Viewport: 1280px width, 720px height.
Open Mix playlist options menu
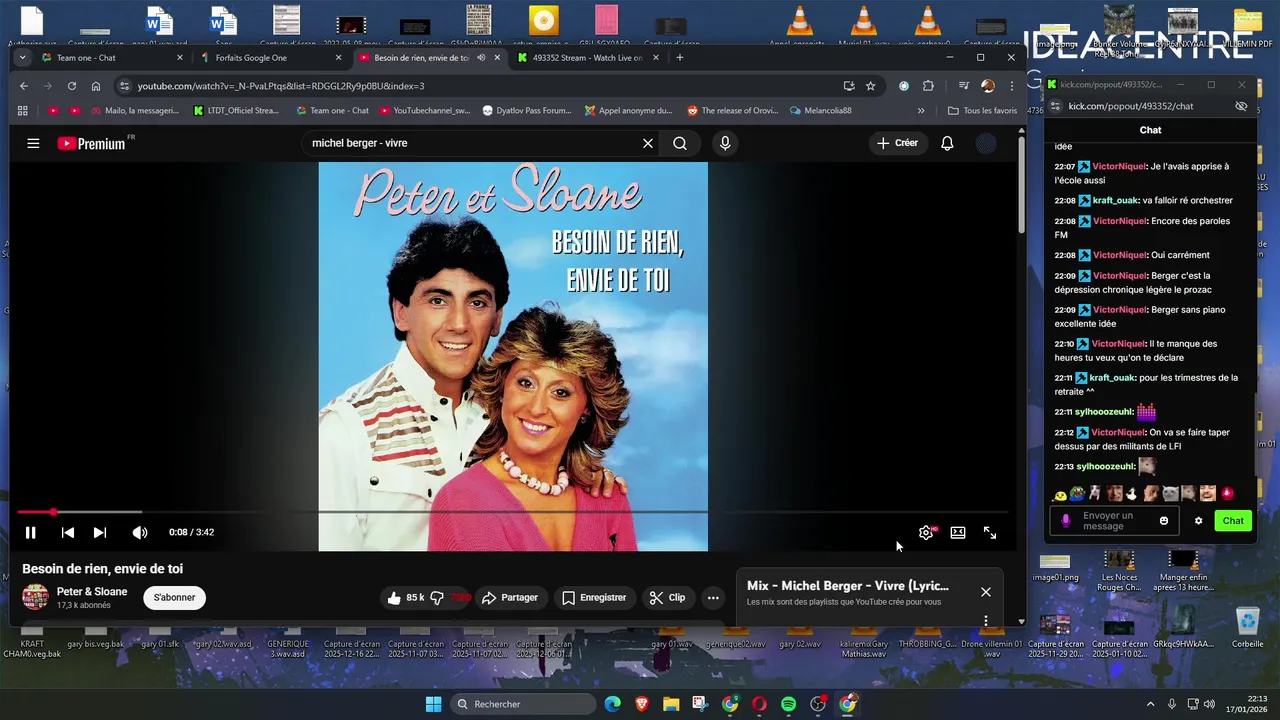click(986, 620)
